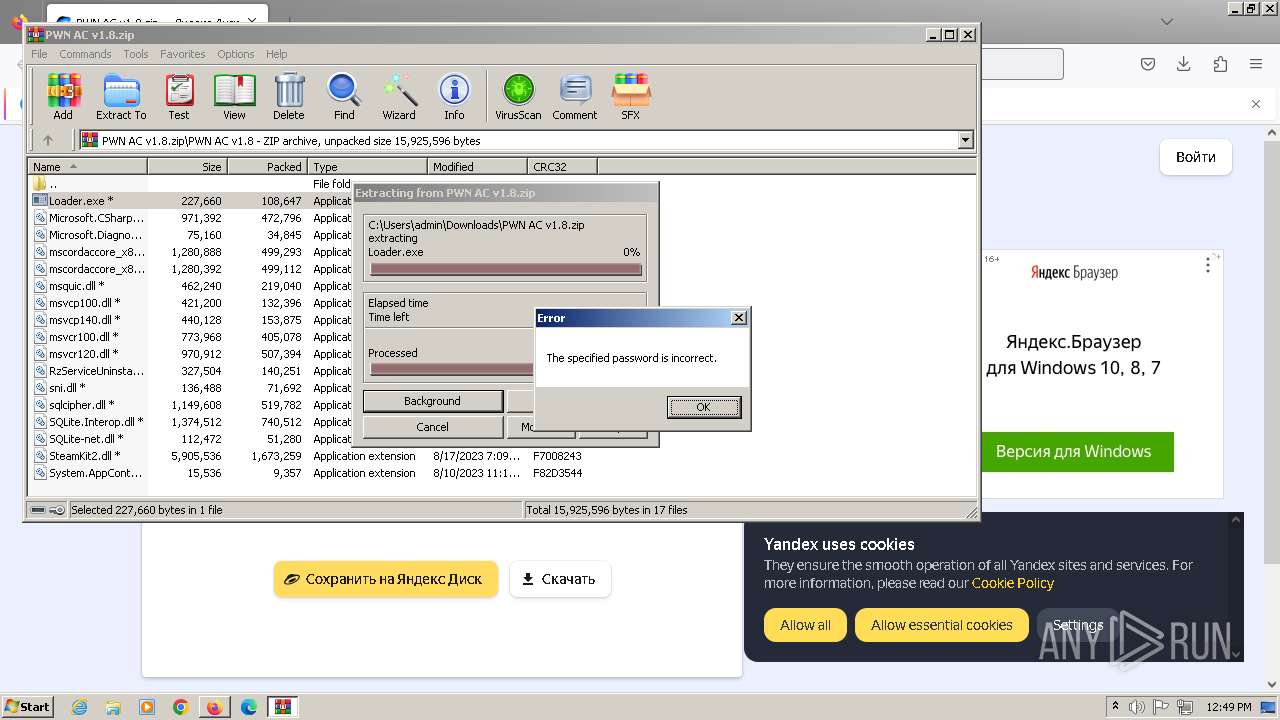Open Firefox downloads icon in toolbar
This screenshot has width=1280, height=720.
1184,64
